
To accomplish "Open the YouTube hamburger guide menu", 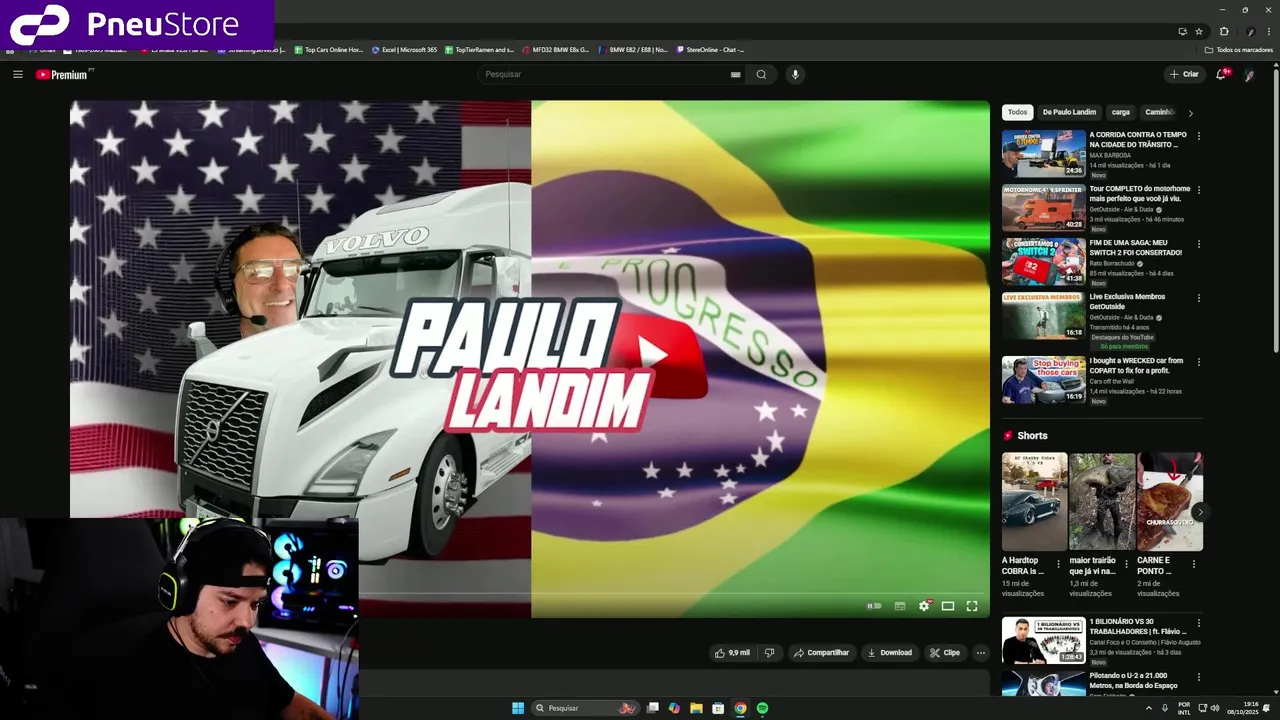I will 17,74.
